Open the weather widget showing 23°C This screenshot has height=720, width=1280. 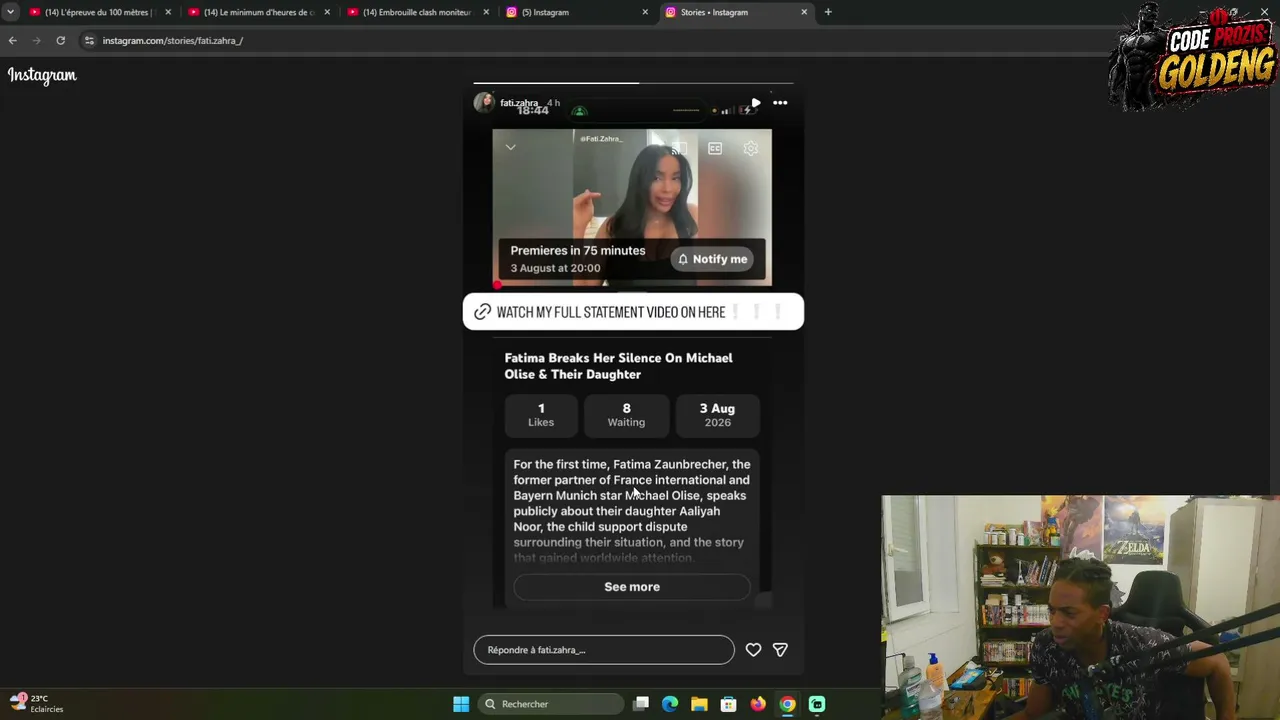(x=37, y=703)
